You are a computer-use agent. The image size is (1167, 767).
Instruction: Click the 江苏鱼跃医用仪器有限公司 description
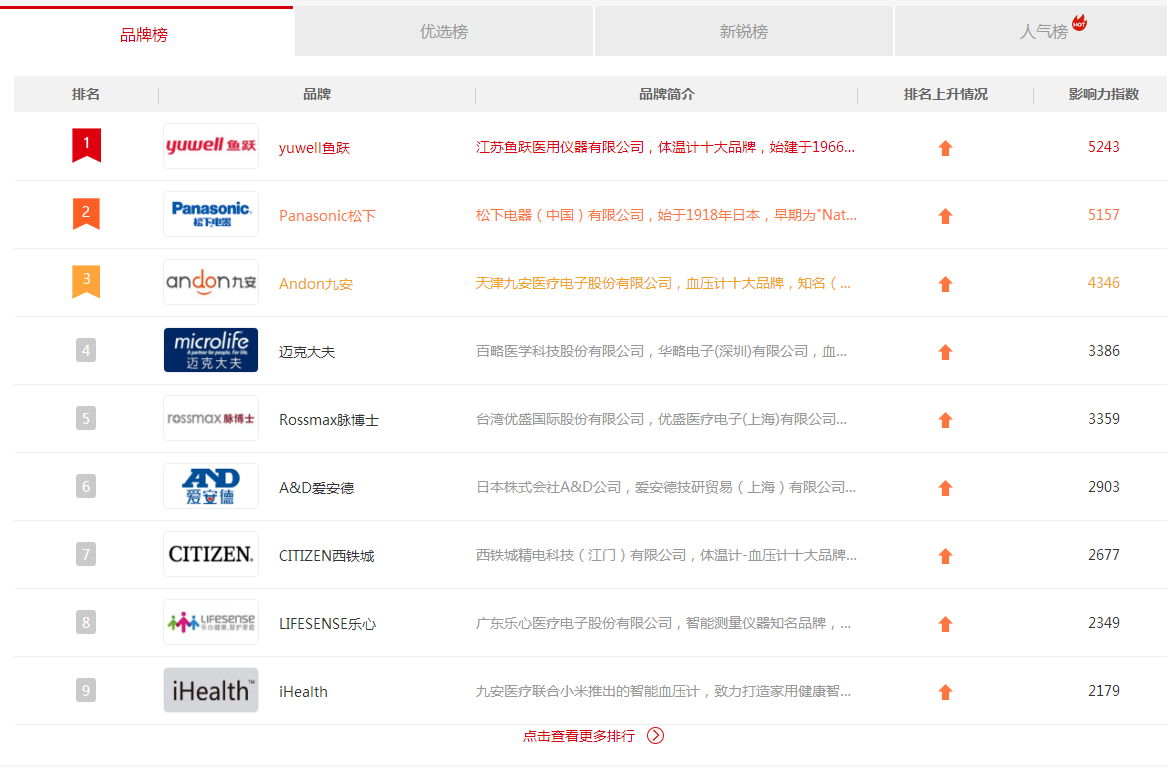pos(665,147)
